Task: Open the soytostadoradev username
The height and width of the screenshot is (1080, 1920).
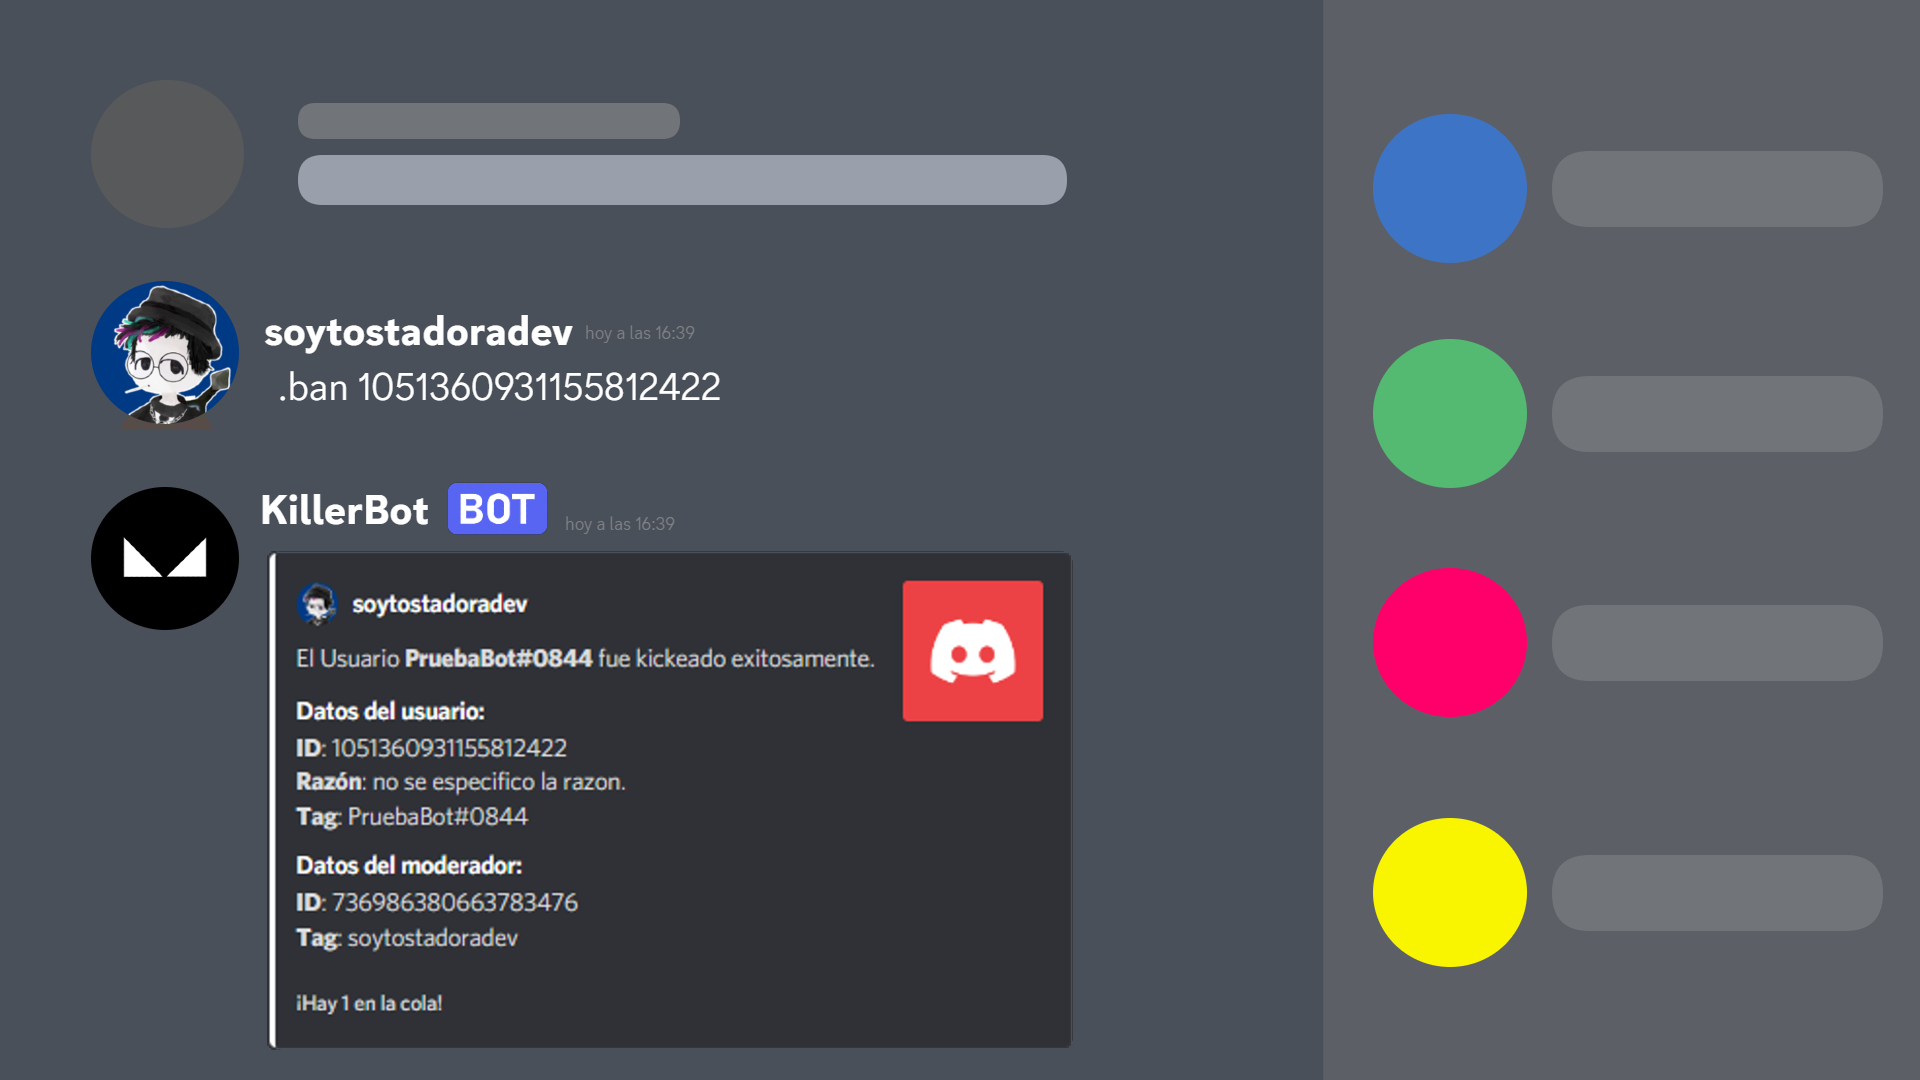Action: tap(417, 334)
